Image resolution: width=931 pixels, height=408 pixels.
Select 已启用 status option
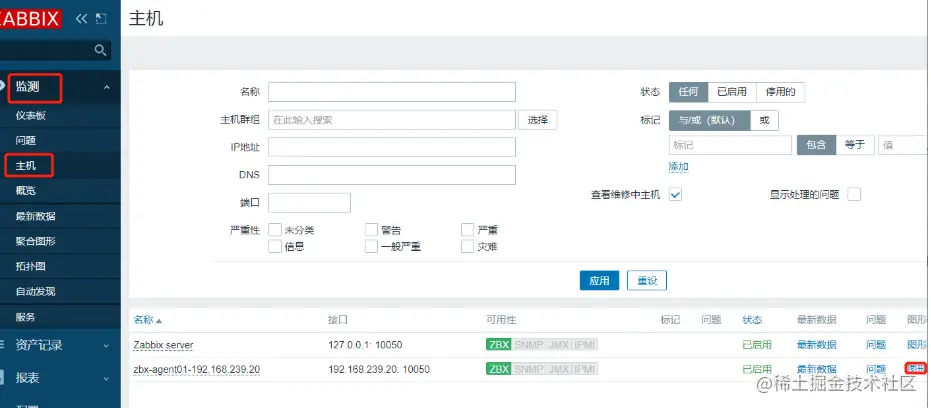[x=732, y=92]
